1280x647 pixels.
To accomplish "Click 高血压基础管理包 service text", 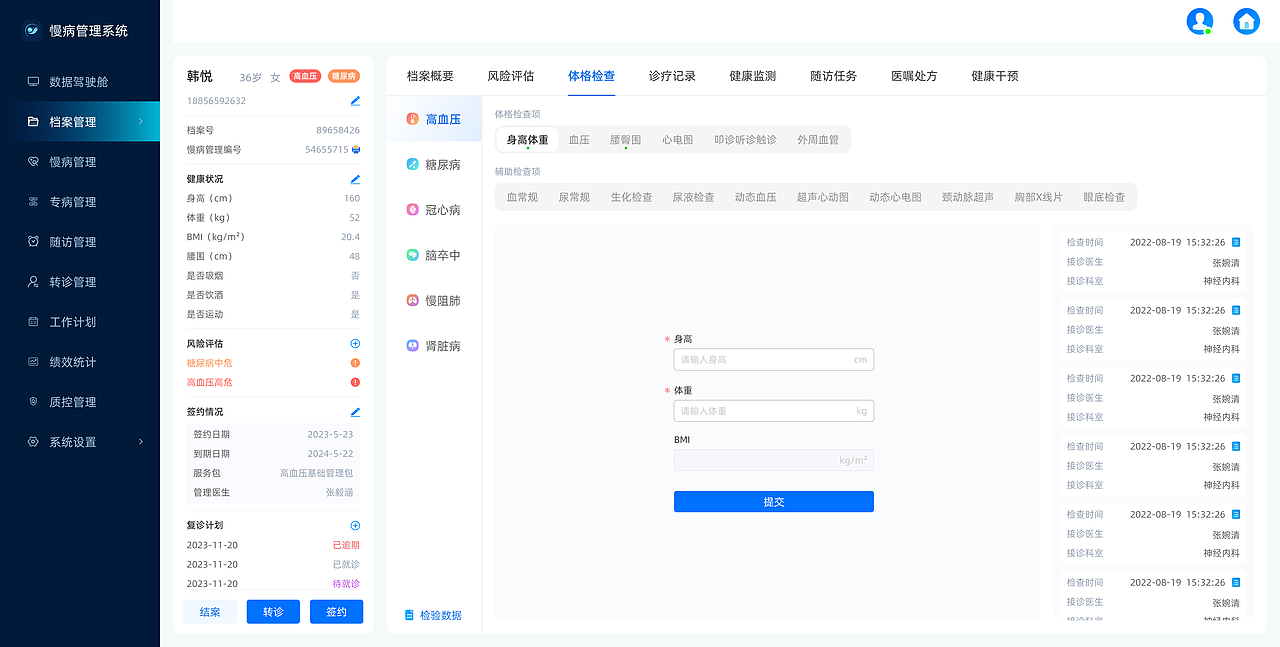I will point(316,473).
